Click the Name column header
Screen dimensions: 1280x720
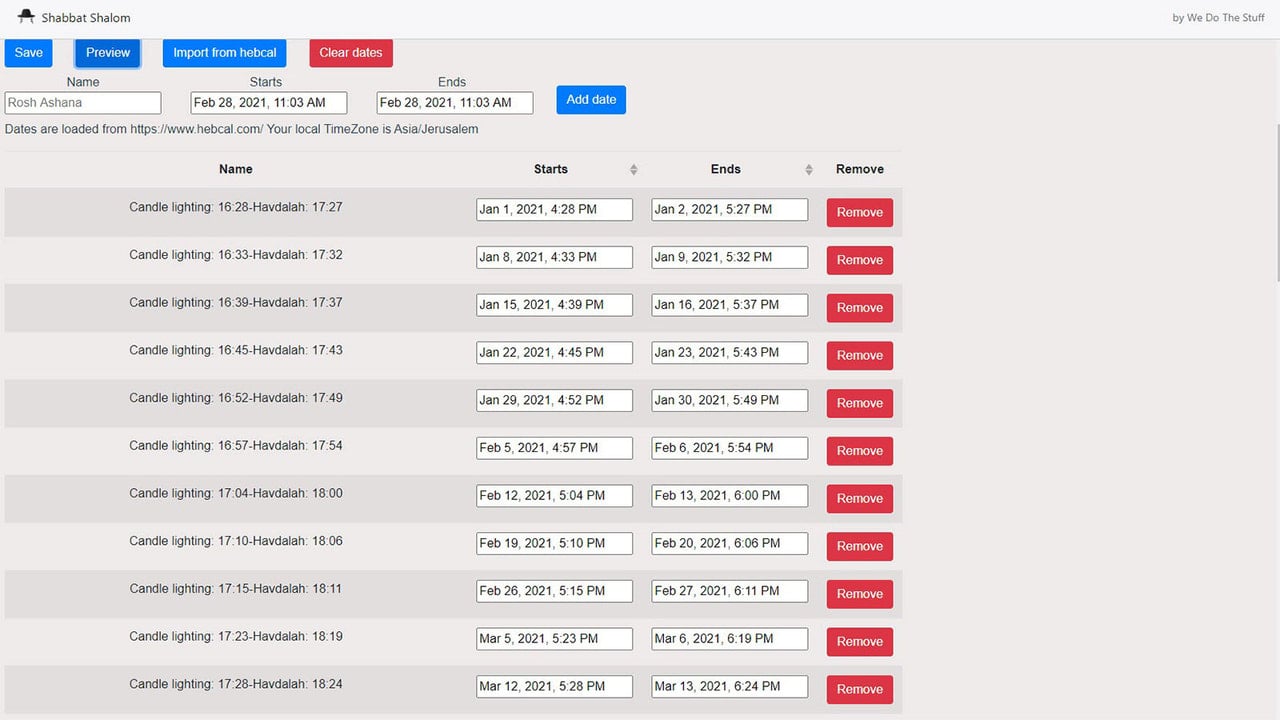tap(236, 170)
